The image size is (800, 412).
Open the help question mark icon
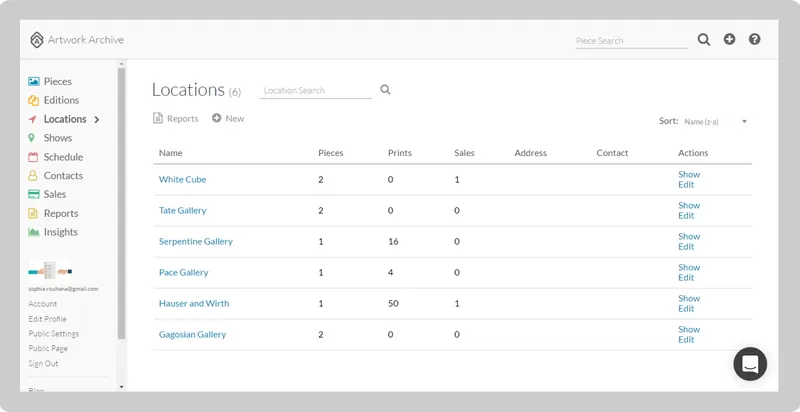click(755, 39)
